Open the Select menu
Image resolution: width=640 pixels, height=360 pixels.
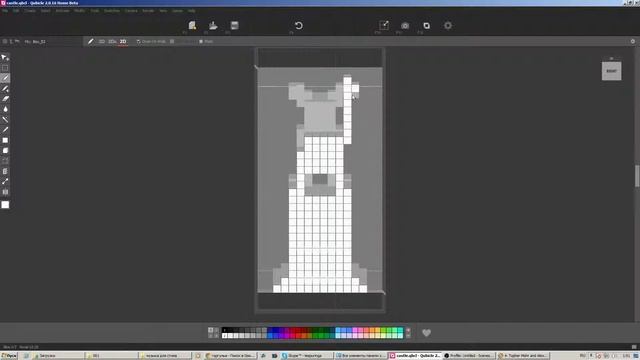(45, 11)
